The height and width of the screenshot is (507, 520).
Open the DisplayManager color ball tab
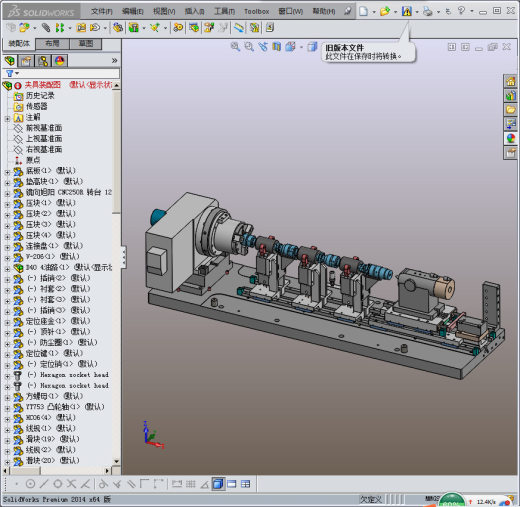click(59, 61)
